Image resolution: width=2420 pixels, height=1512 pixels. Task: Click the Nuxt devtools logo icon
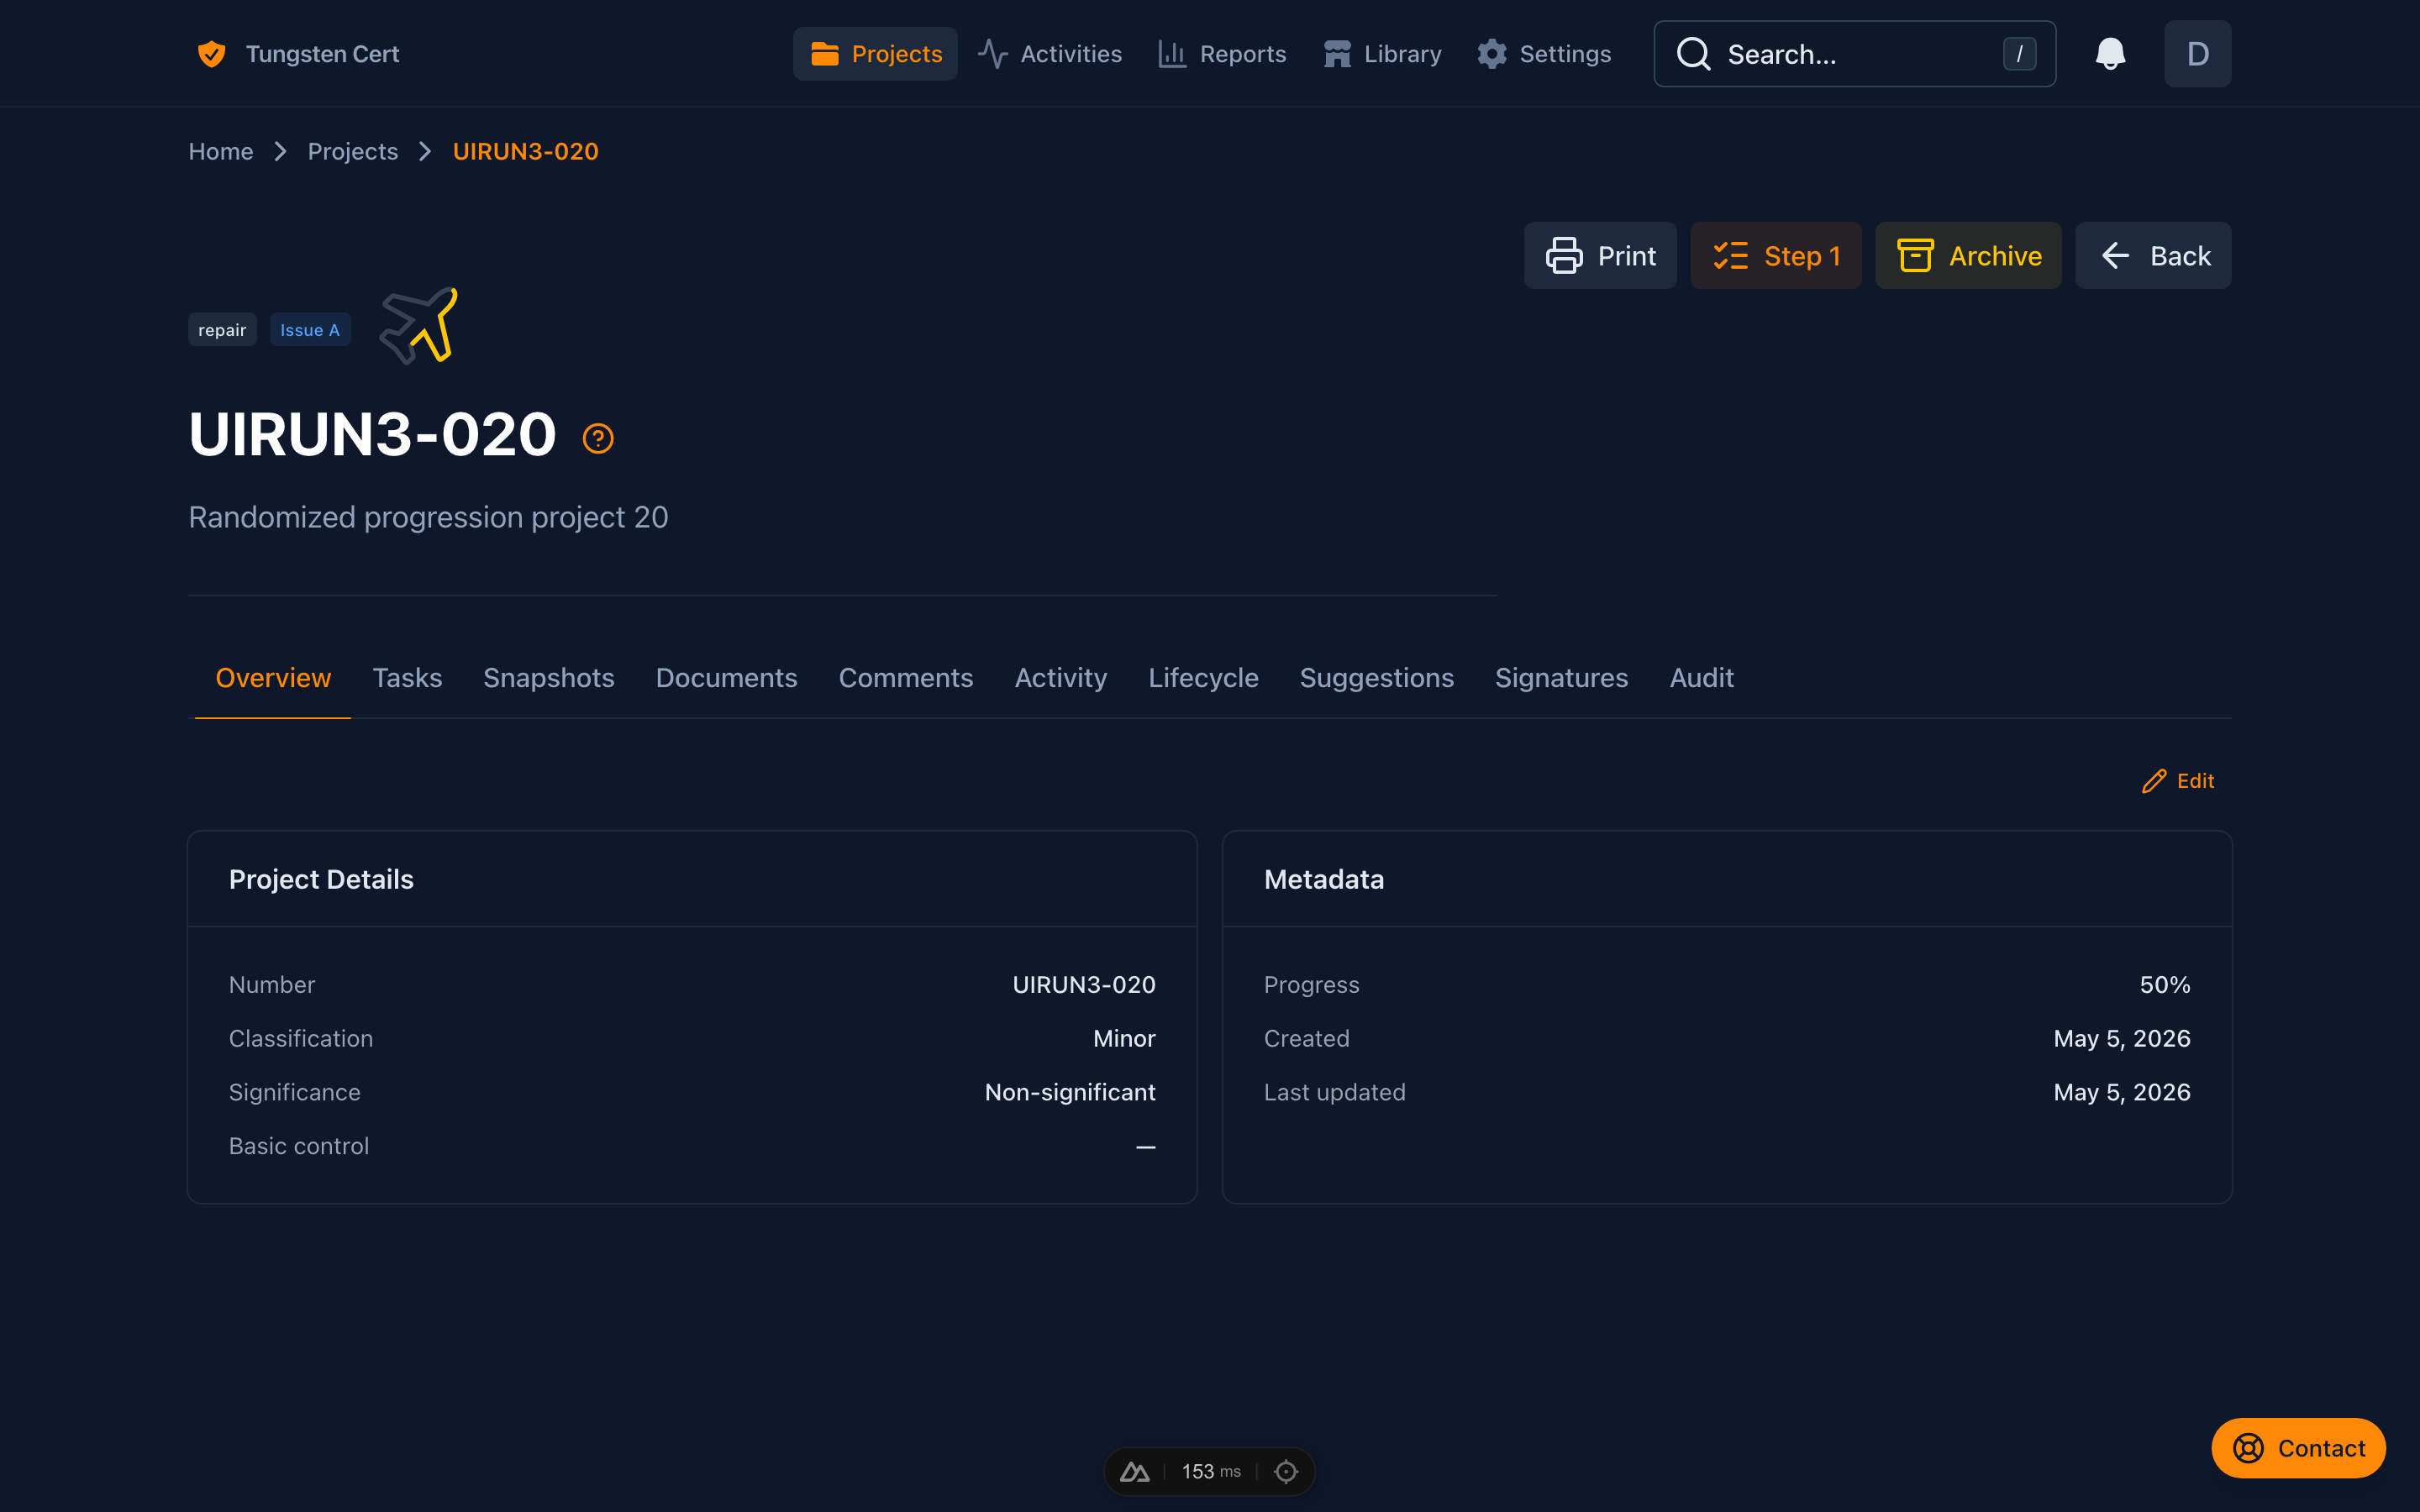pyautogui.click(x=1134, y=1472)
